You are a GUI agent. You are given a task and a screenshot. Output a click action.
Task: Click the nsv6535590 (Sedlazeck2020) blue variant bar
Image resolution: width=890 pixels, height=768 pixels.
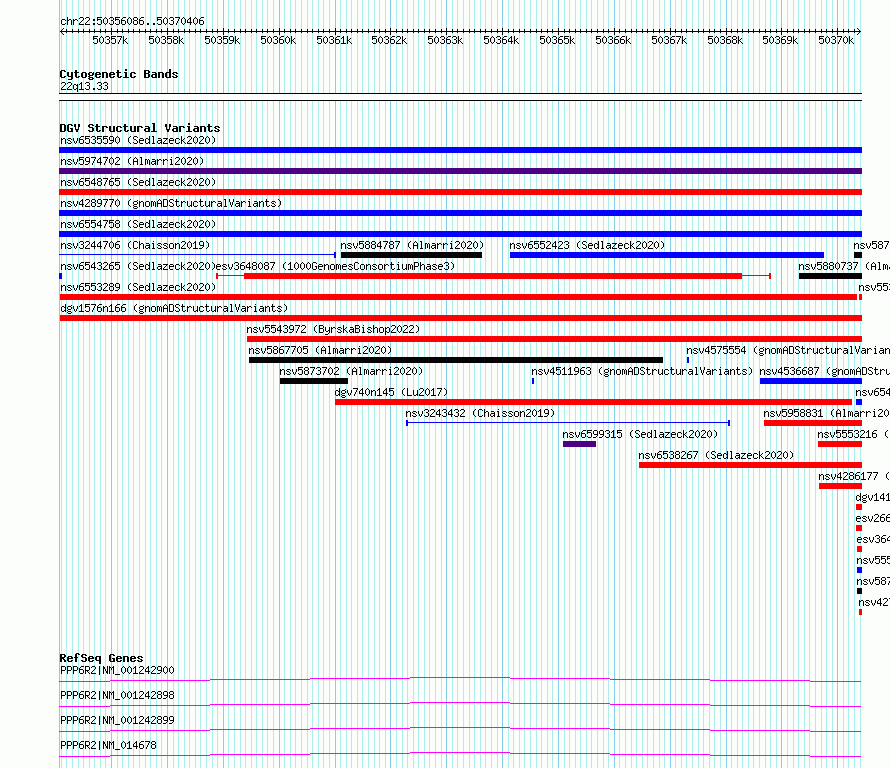(460, 150)
